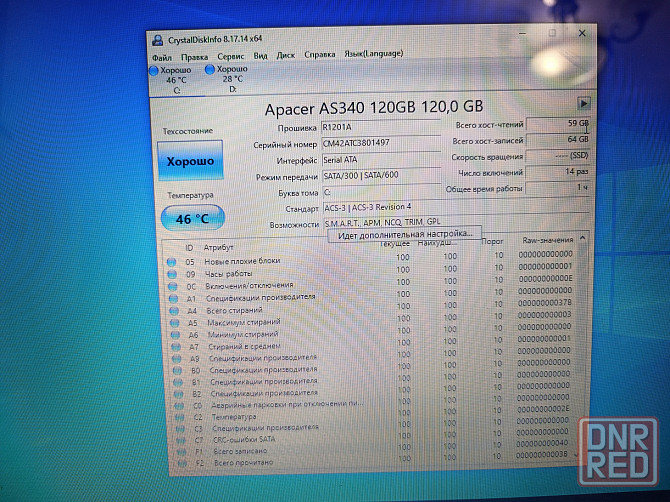Open the Диск menu
Viewport: 670px width, 502px height.
click(285, 55)
